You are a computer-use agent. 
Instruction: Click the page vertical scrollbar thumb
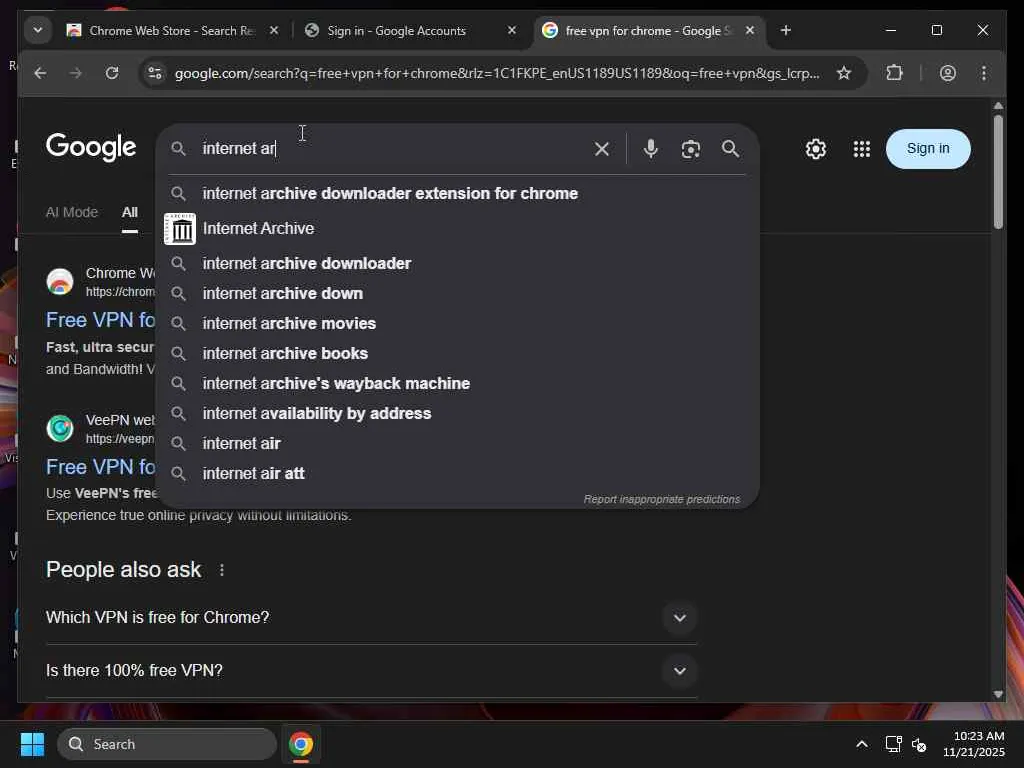click(998, 172)
